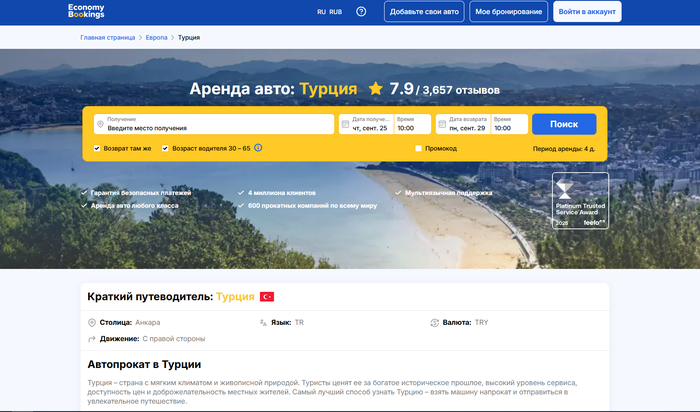Toggle the 'Возврат там же' checkbox
Viewport: 700px width, 412px height.
[97, 148]
